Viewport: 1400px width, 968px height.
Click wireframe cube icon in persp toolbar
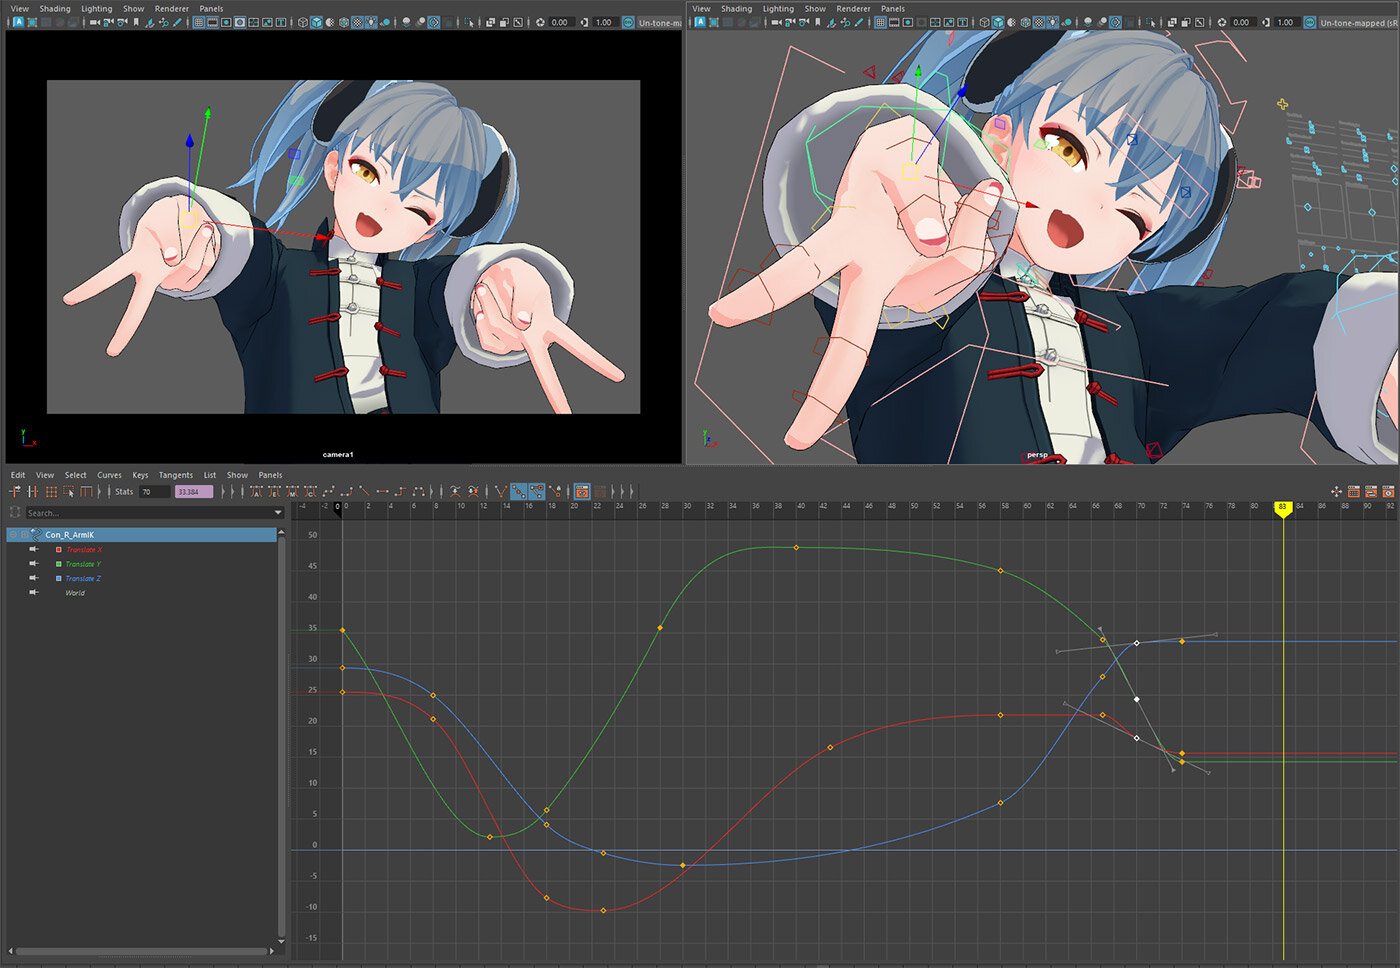(984, 22)
